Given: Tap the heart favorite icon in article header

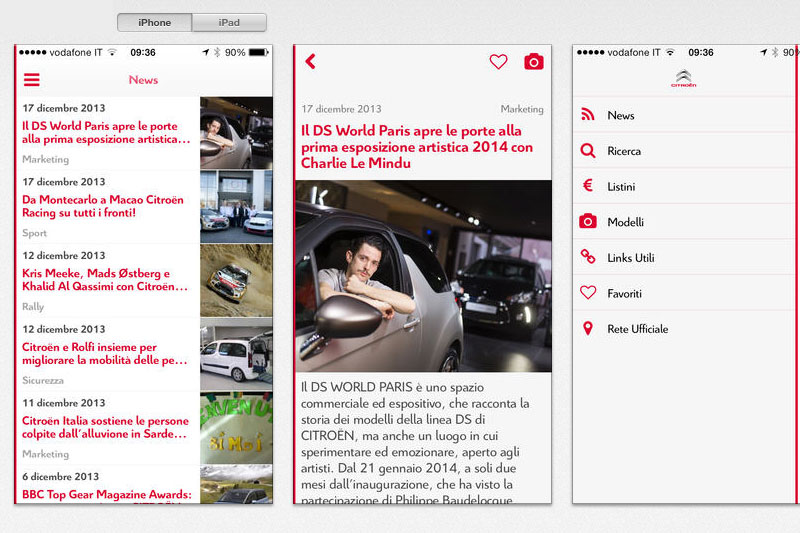Looking at the screenshot, I should (498, 62).
